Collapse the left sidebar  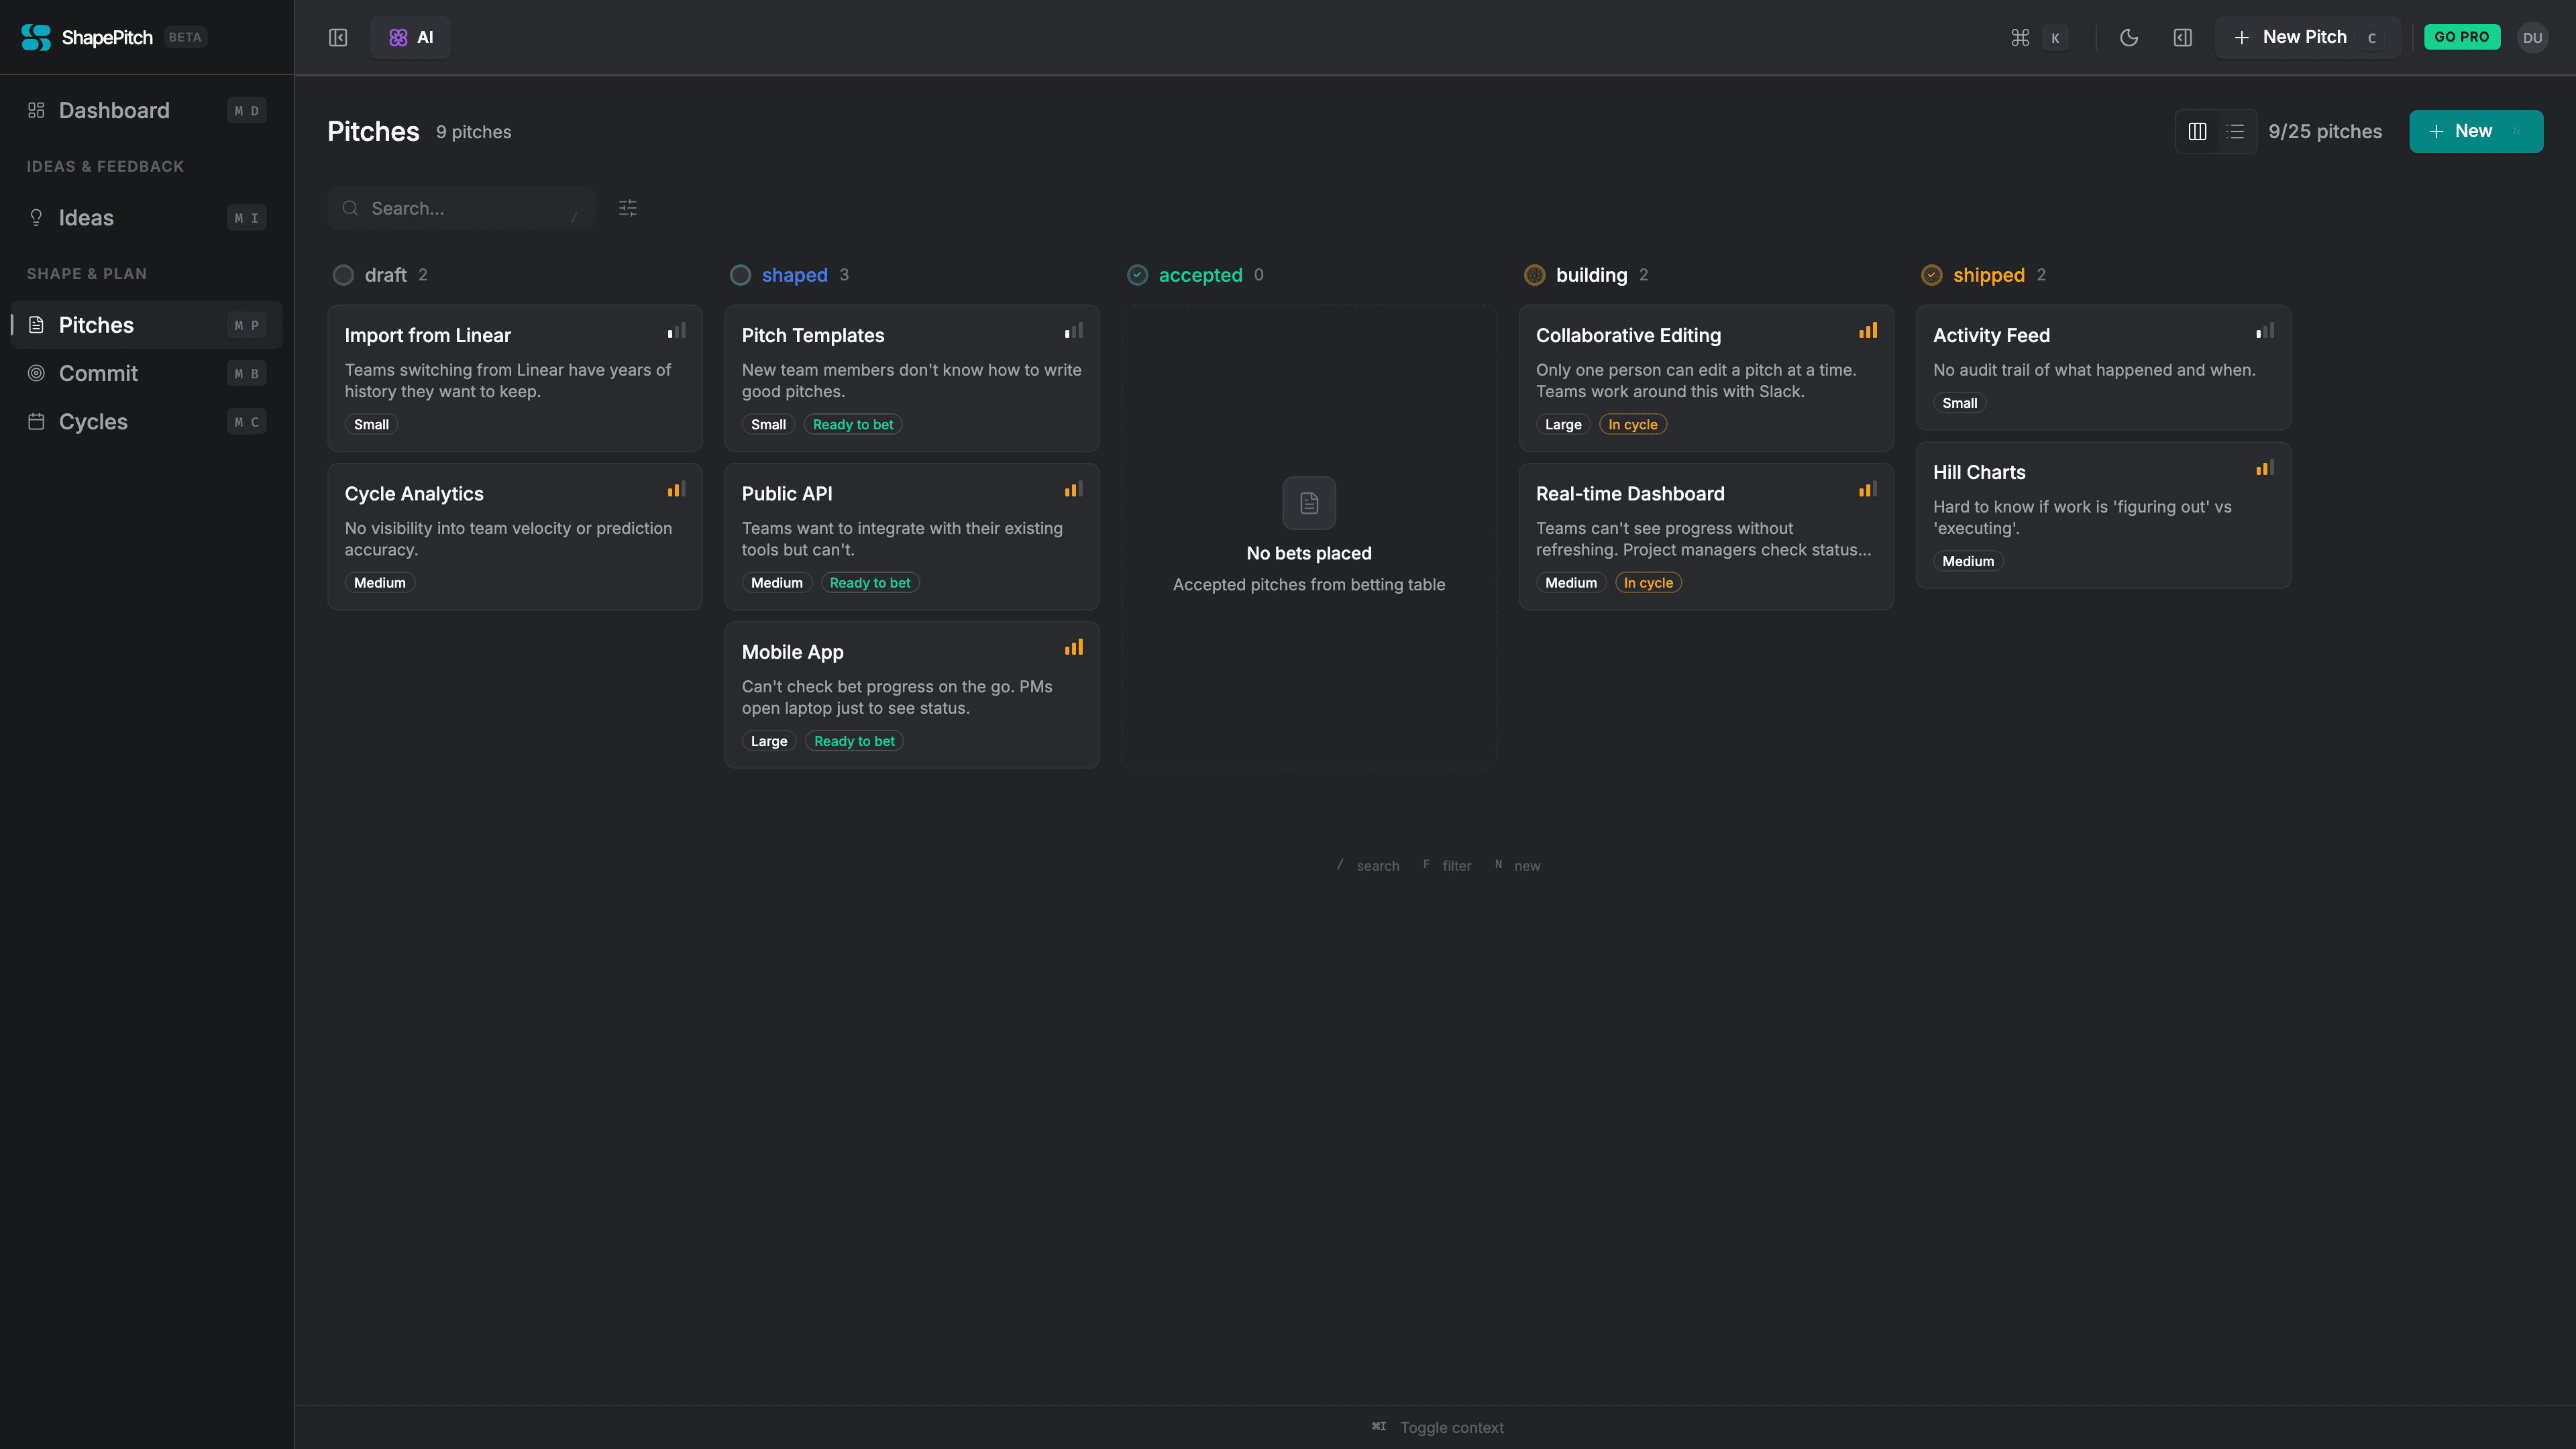click(338, 37)
